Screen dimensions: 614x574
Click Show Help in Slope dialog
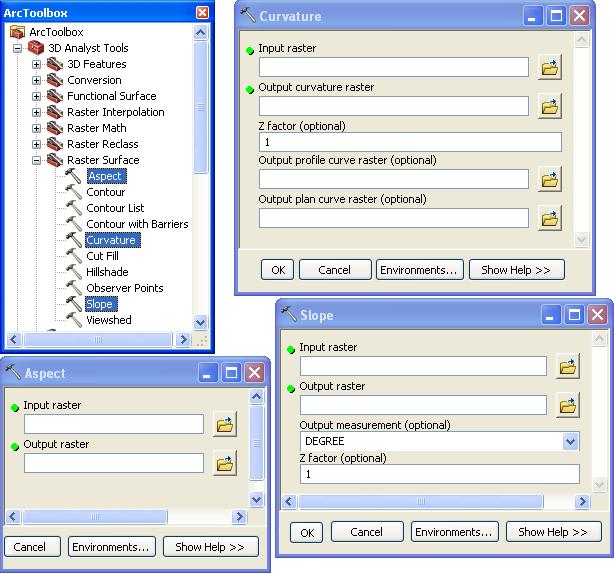coord(554,532)
